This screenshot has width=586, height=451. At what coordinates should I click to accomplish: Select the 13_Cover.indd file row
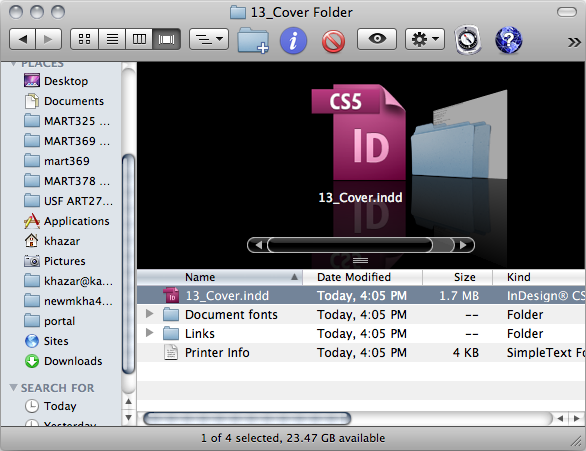click(x=361, y=296)
